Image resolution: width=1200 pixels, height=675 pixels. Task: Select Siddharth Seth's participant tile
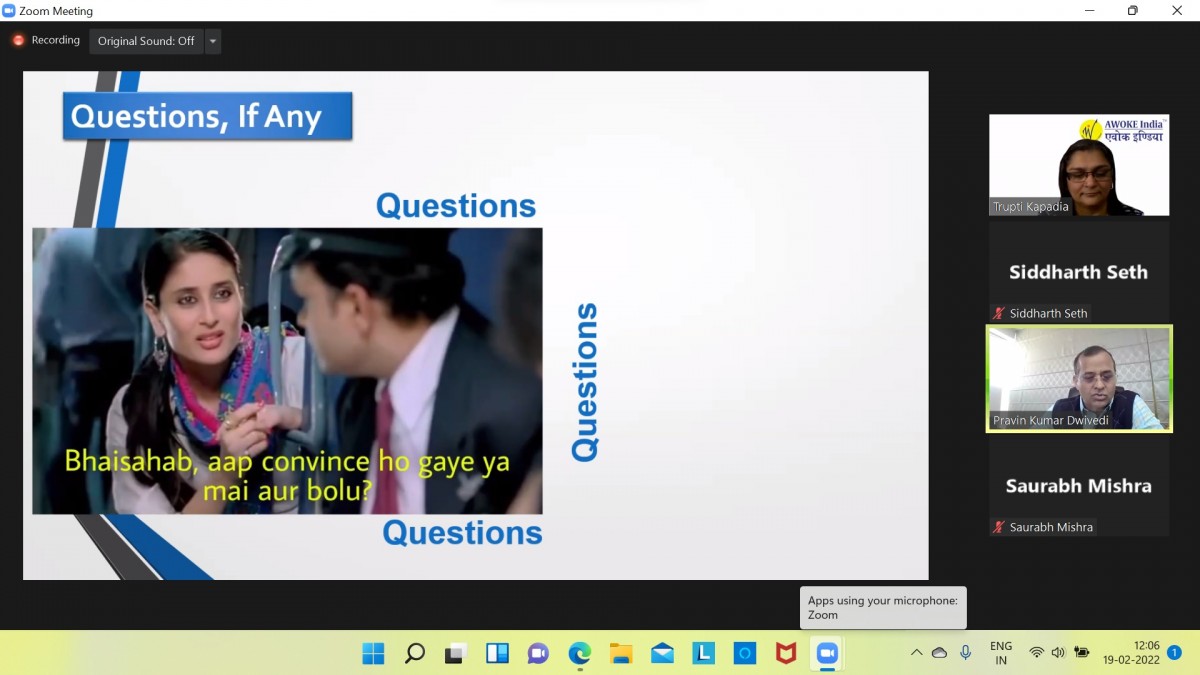pos(1079,272)
